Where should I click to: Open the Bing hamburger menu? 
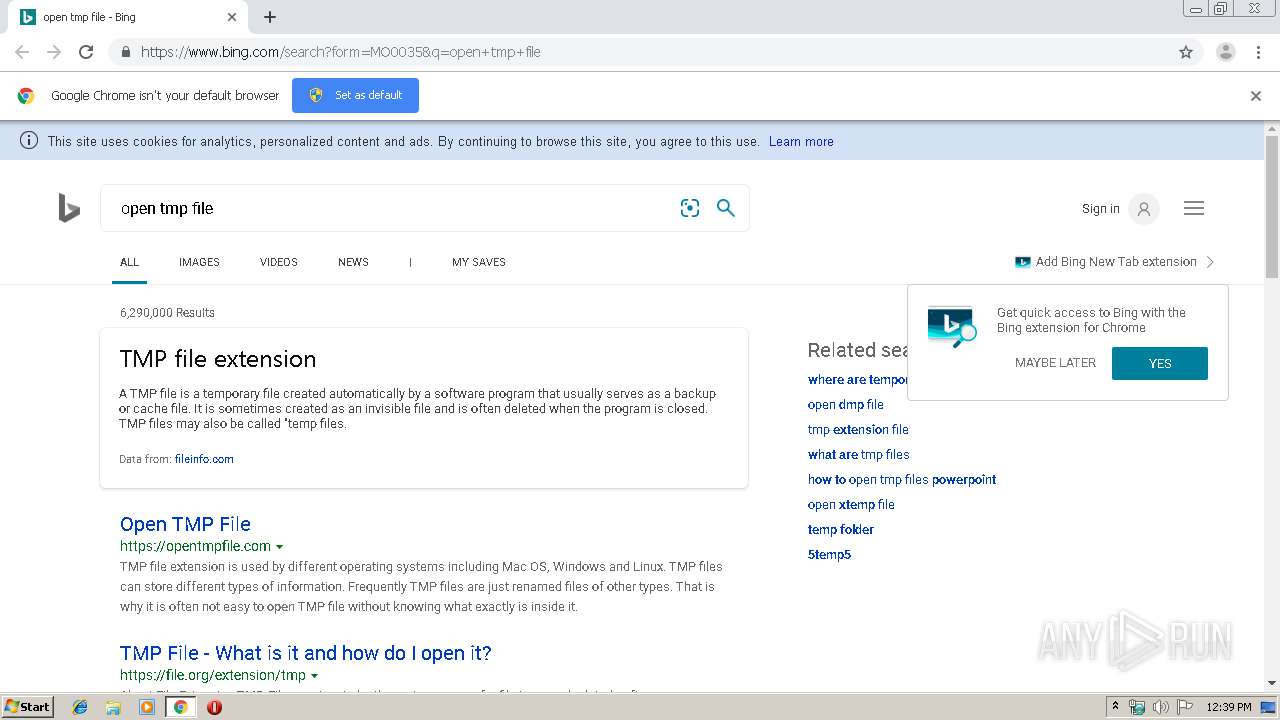pyautogui.click(x=1194, y=208)
